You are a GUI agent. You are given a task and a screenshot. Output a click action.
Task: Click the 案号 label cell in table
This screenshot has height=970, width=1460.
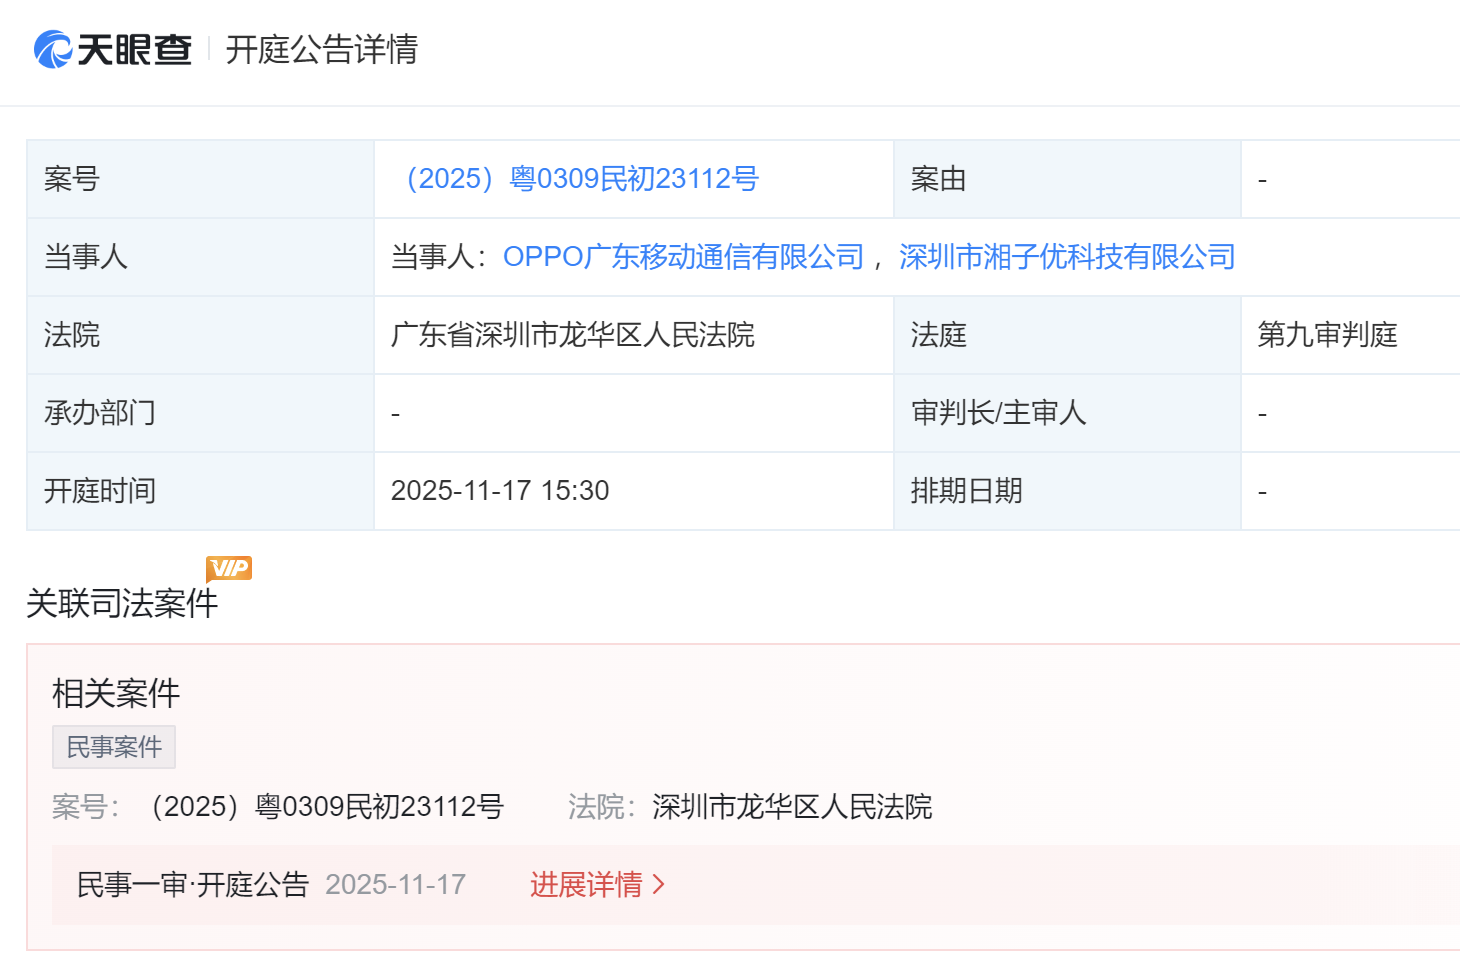[200, 179]
